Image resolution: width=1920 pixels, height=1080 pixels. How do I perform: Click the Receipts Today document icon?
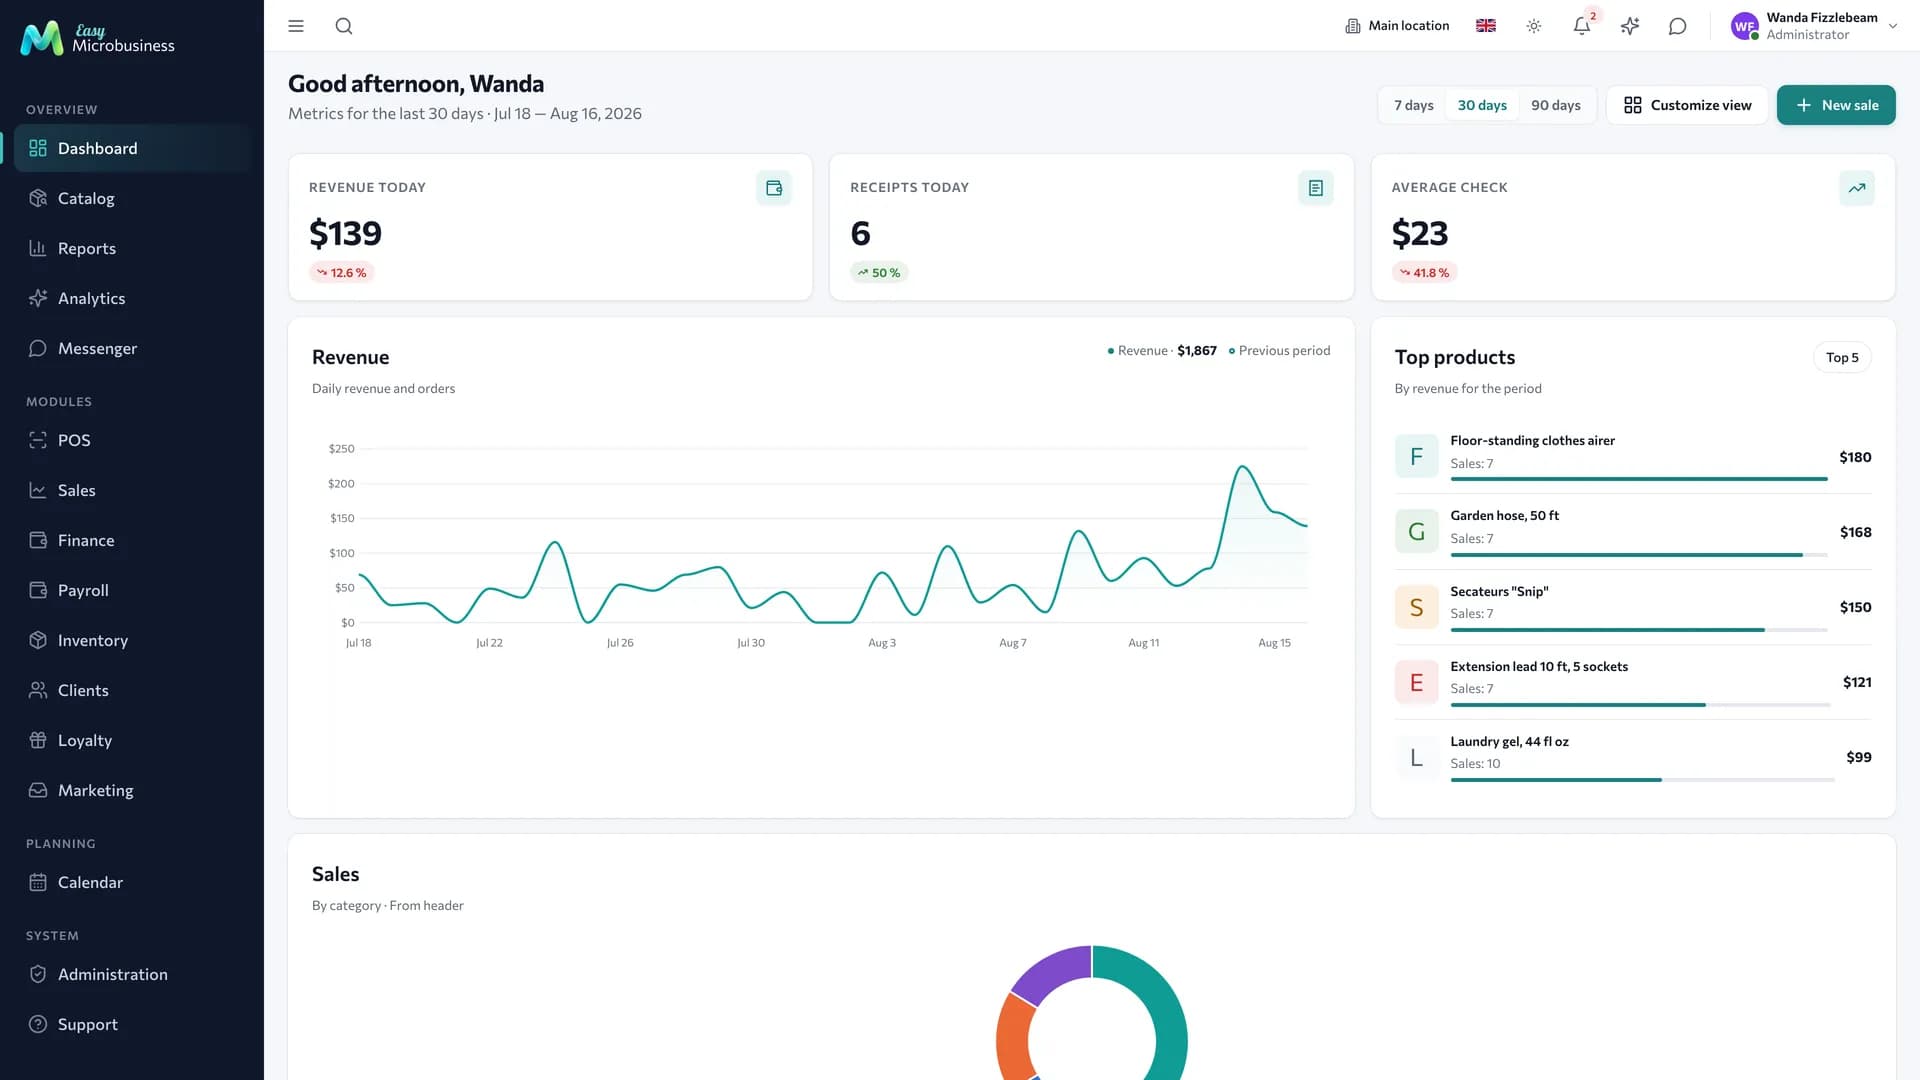click(1316, 188)
